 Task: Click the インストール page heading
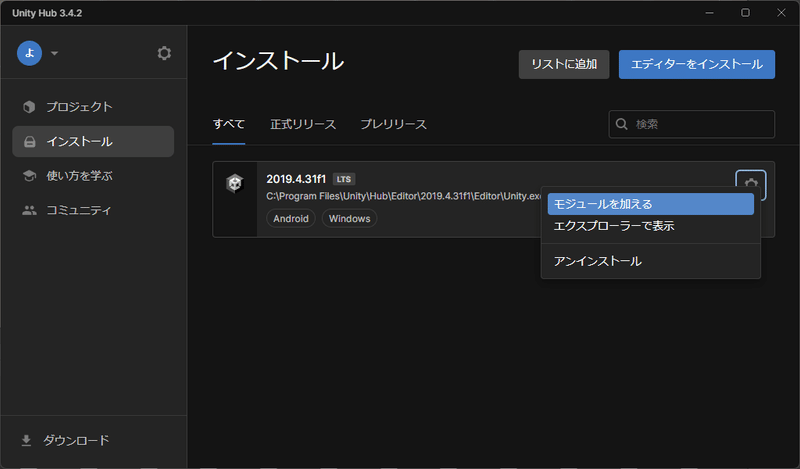coord(278,61)
